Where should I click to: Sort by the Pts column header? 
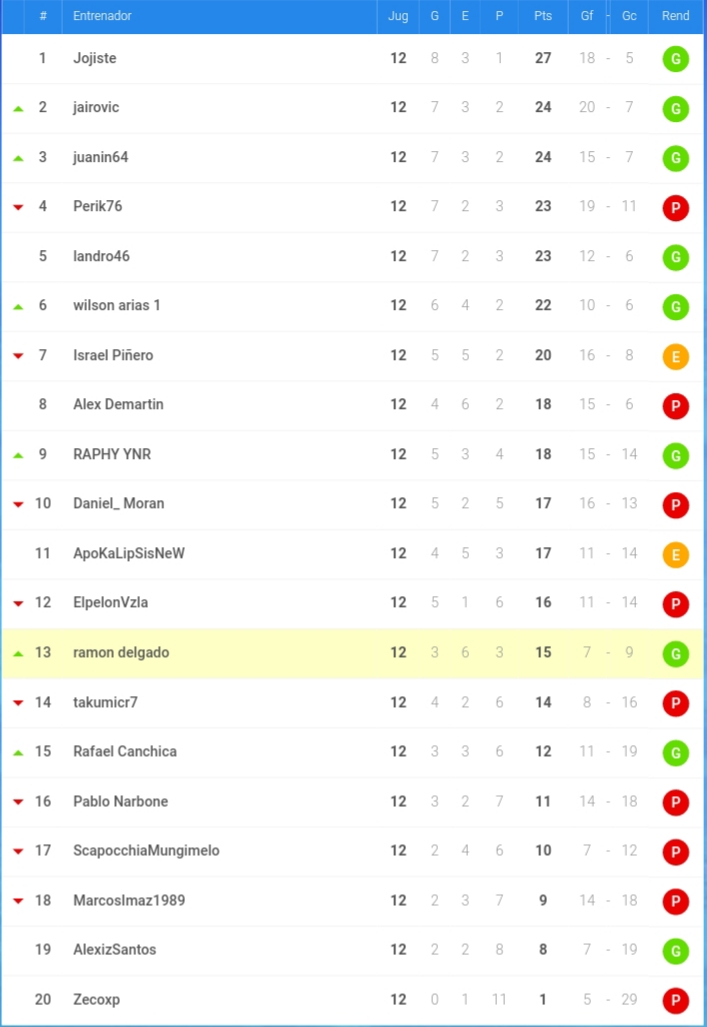point(543,16)
